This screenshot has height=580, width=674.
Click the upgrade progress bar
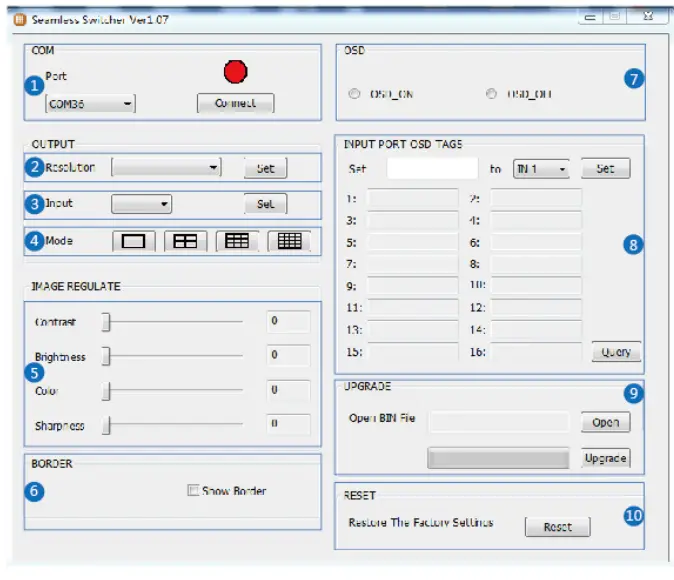498,458
